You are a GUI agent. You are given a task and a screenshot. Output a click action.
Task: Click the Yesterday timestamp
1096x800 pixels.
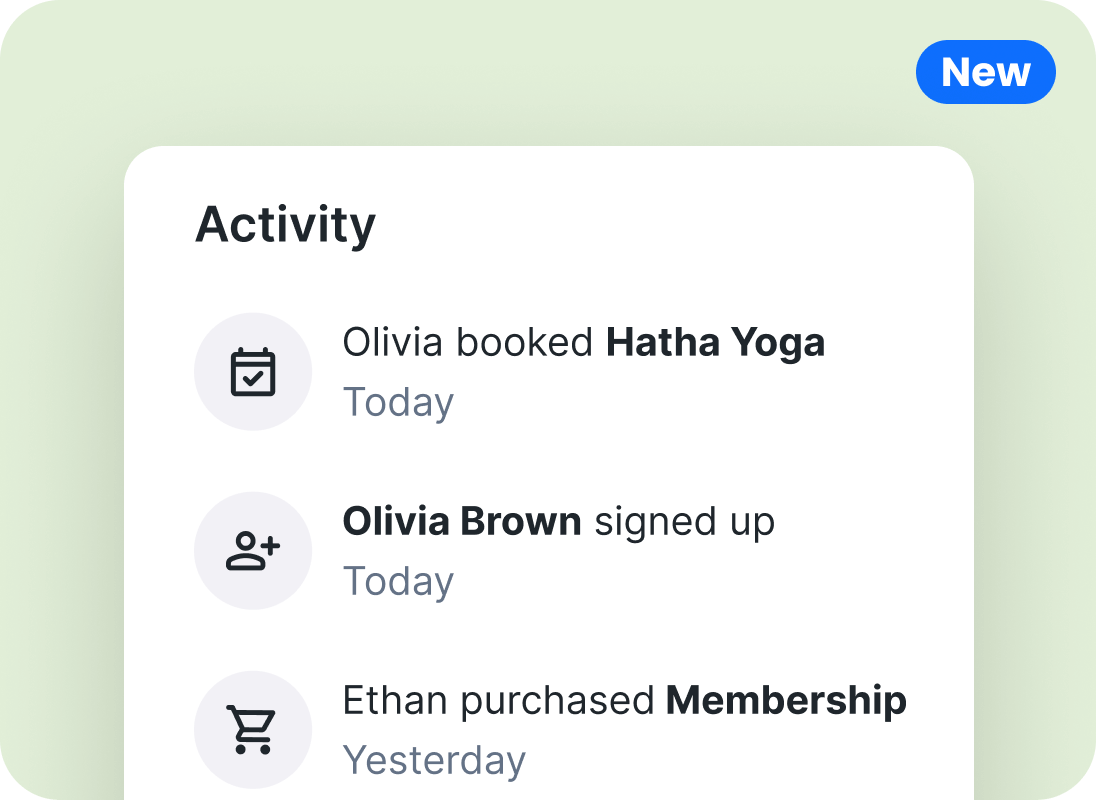click(434, 760)
